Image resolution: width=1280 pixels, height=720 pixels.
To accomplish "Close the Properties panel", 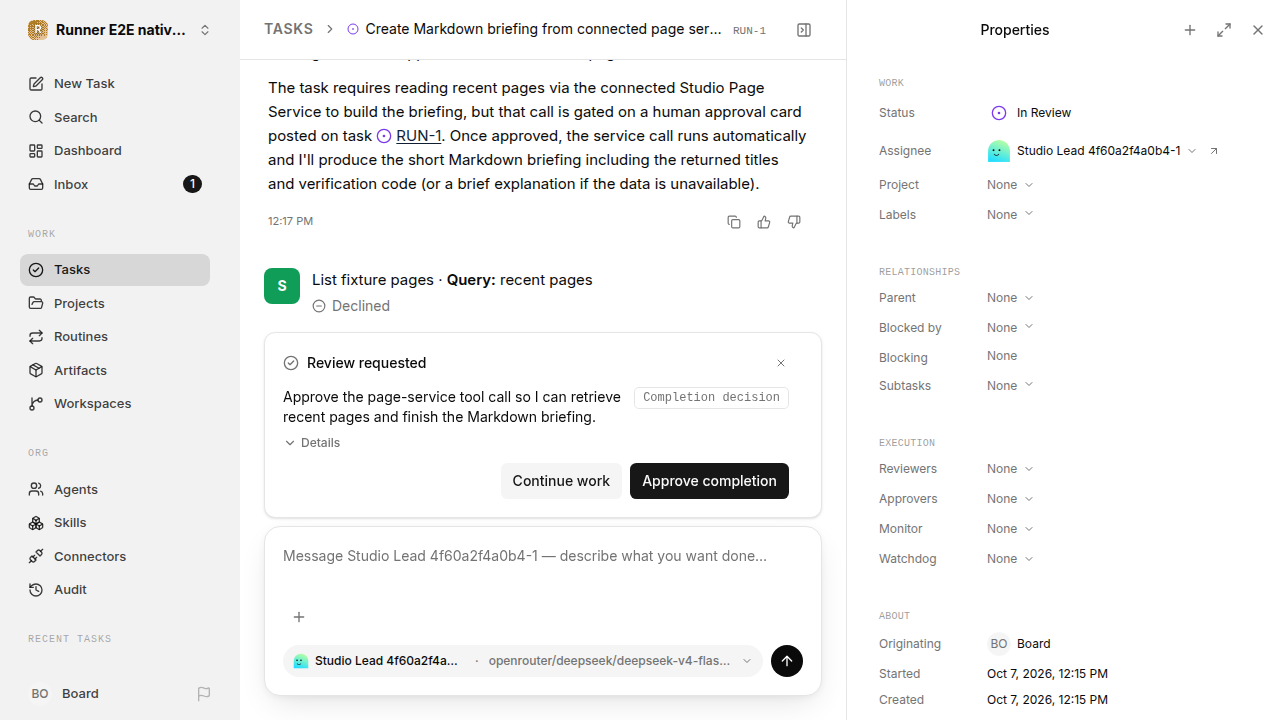I will (1258, 30).
